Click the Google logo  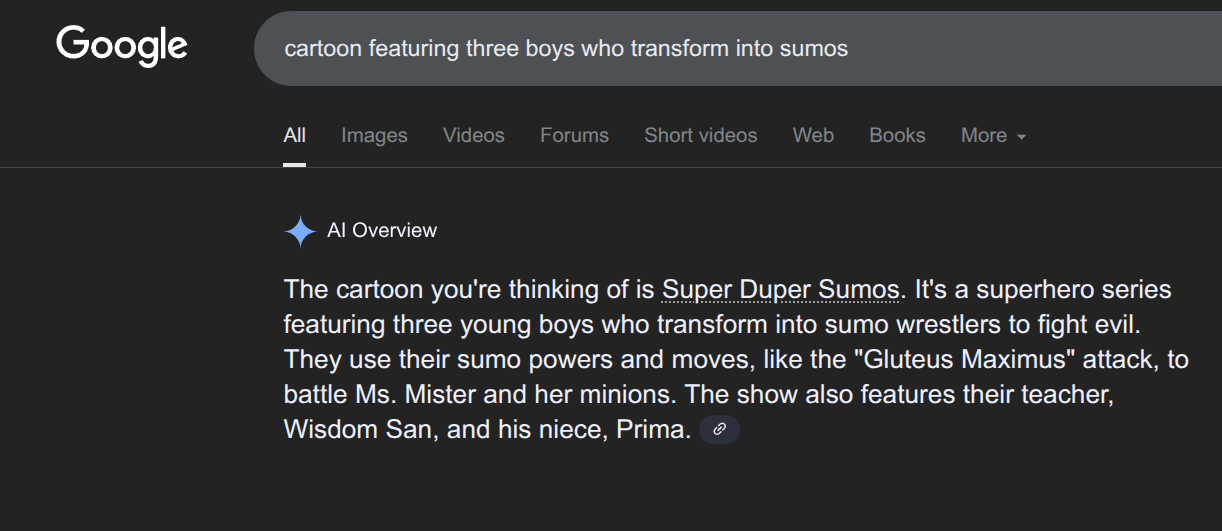coord(122,46)
